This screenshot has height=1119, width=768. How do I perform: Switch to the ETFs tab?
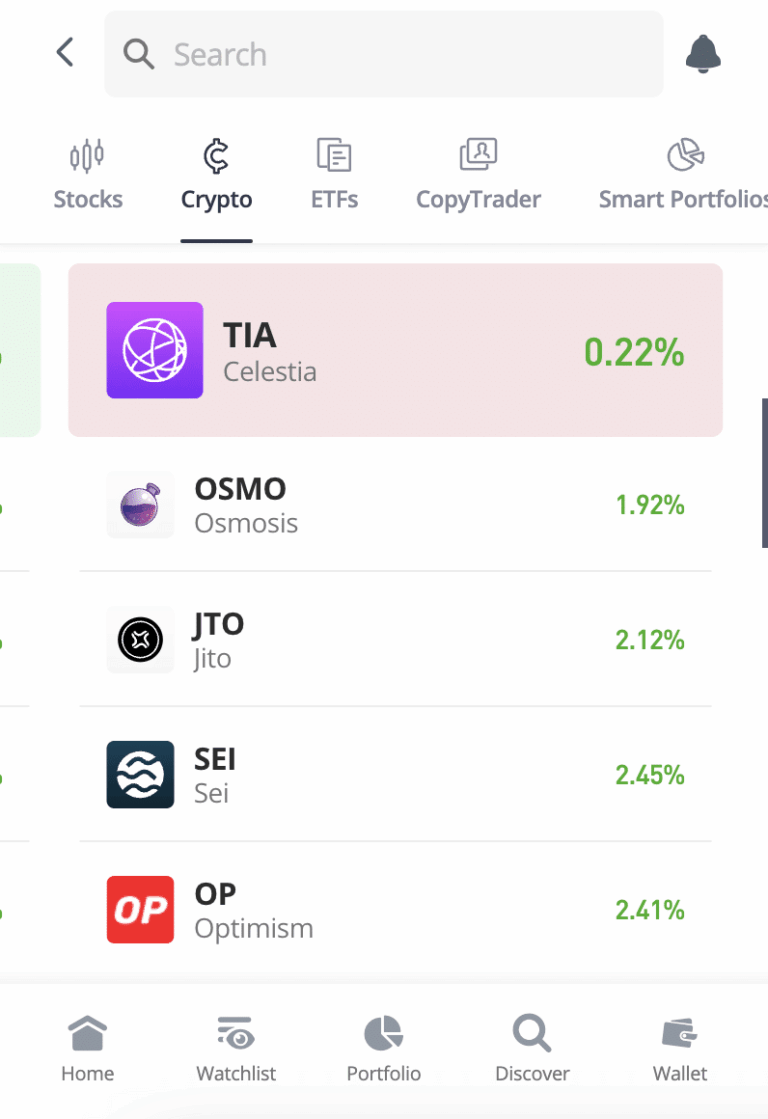(x=333, y=175)
